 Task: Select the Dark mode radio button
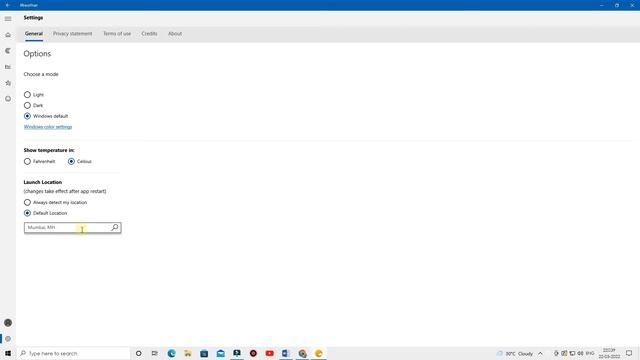27,105
